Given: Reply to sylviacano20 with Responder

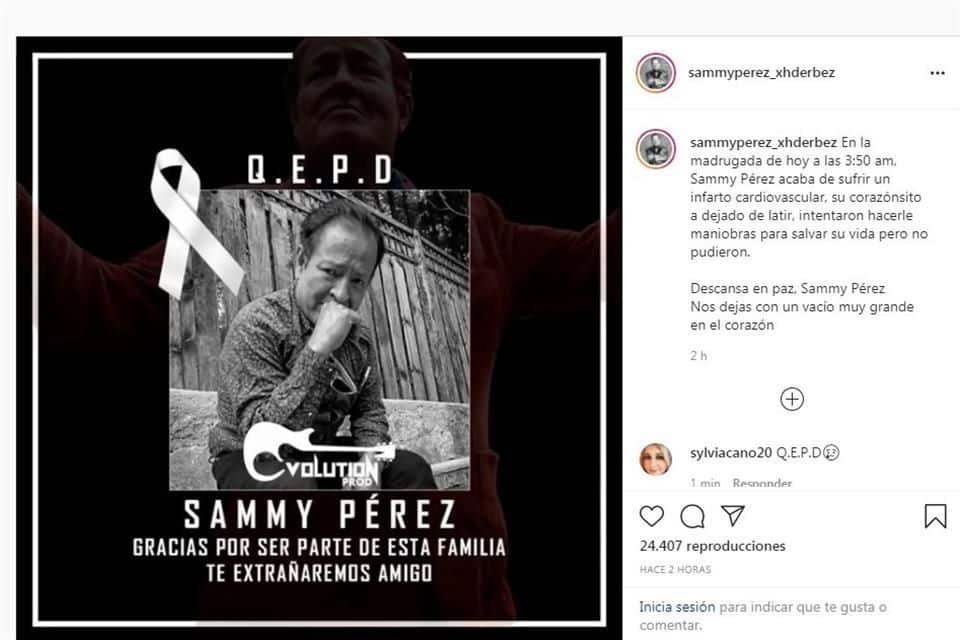Looking at the screenshot, I should pos(762,483).
